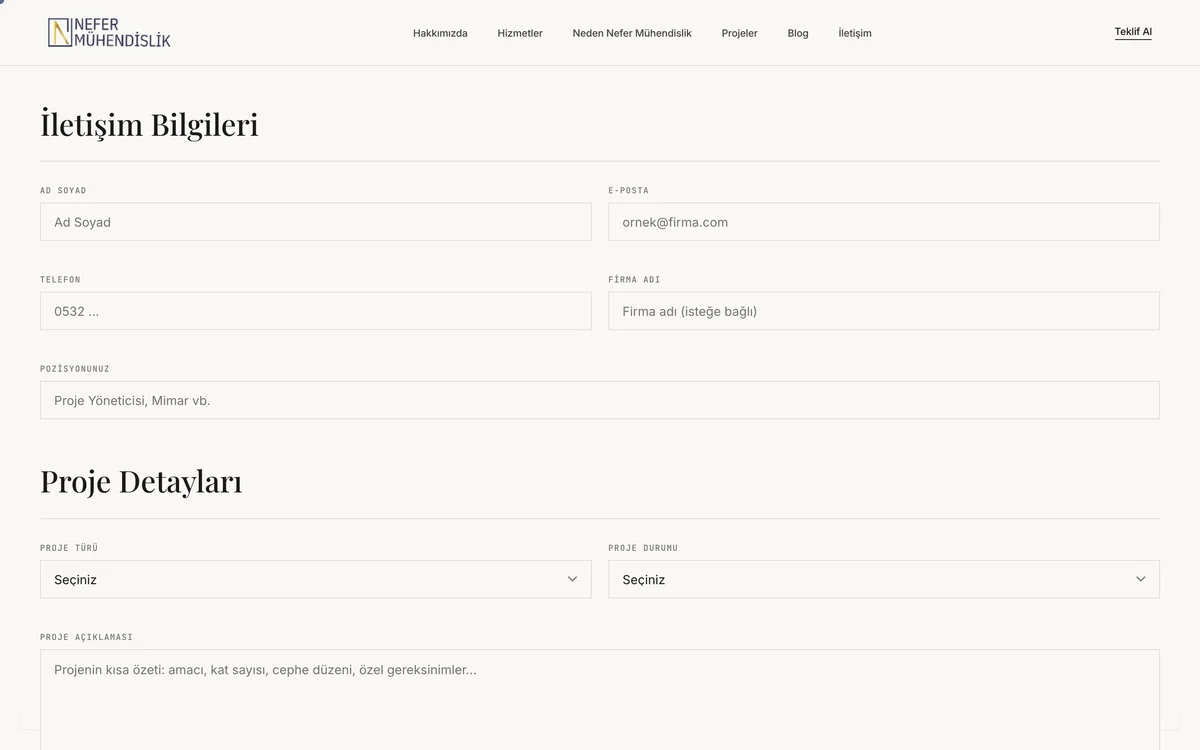The width and height of the screenshot is (1200, 750).
Task: Navigate to Projeler
Action: click(740, 33)
